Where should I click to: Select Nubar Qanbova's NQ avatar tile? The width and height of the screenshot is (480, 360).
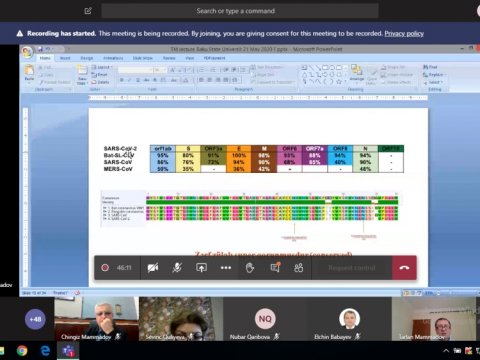coord(265,319)
